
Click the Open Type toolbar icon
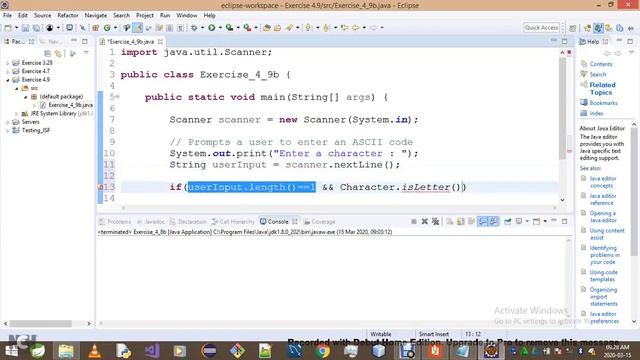pyautogui.click(x=267, y=28)
